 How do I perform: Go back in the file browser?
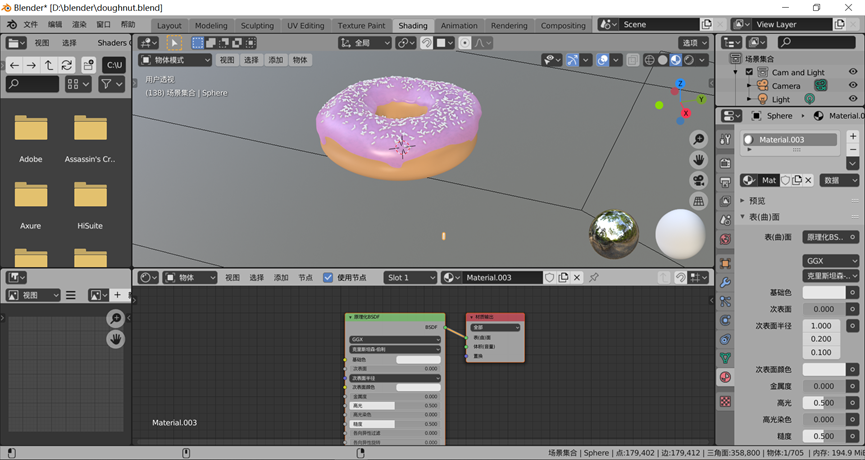(x=14, y=65)
